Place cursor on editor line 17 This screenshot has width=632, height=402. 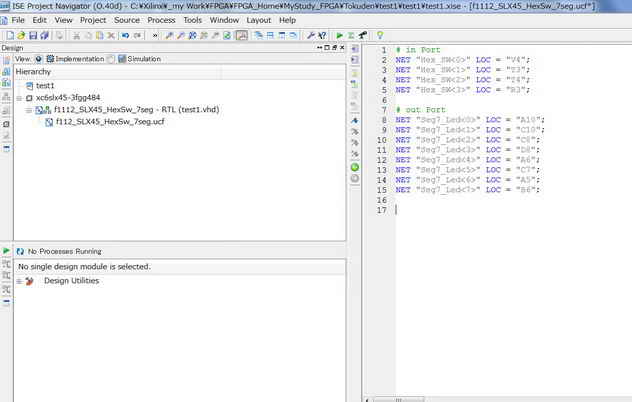tap(512, 210)
